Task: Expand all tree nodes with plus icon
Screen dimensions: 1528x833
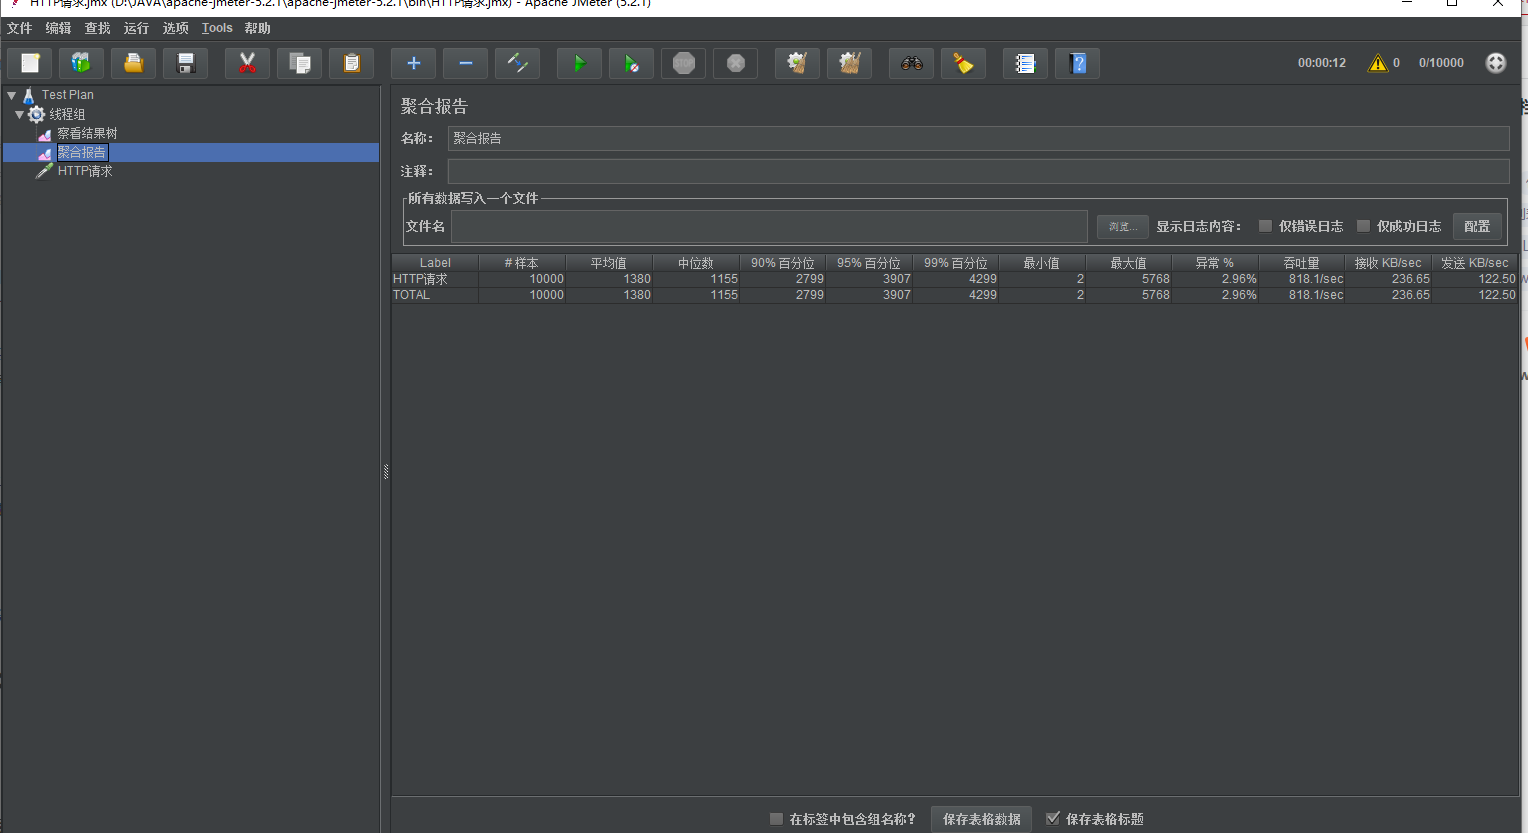Action: pos(414,63)
